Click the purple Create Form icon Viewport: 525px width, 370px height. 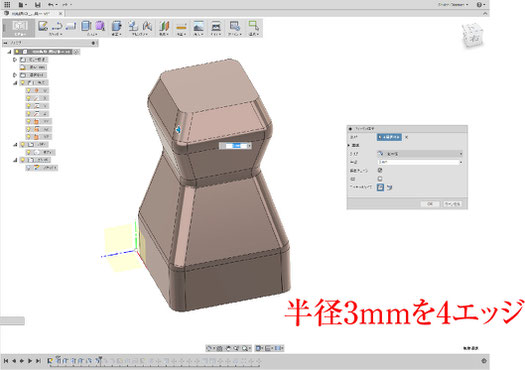100,26
